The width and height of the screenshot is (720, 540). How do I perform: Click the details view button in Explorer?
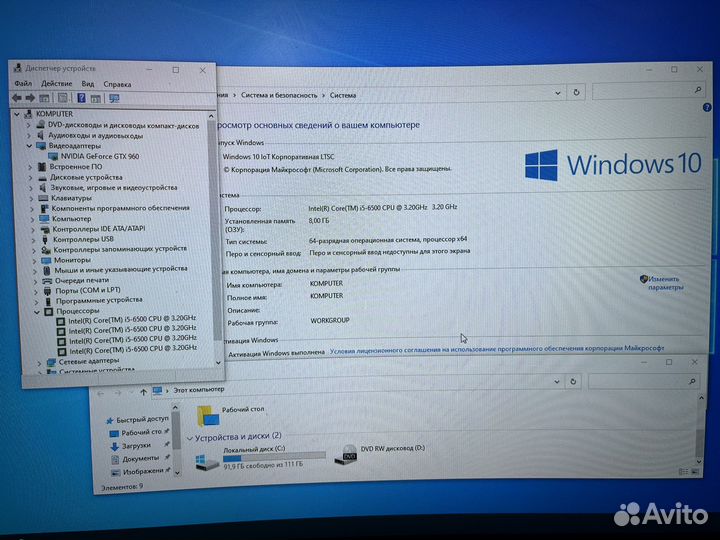point(683,472)
